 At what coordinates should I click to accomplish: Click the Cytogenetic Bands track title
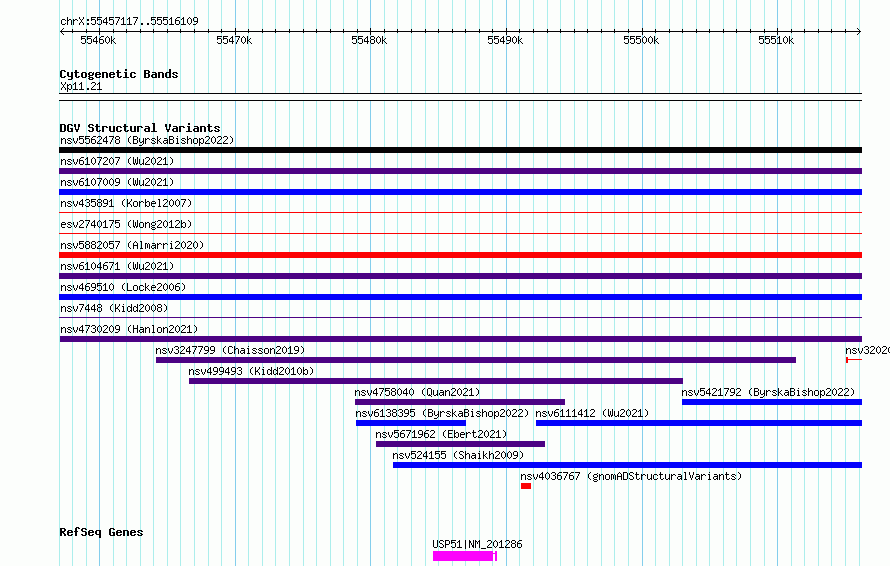pos(119,74)
